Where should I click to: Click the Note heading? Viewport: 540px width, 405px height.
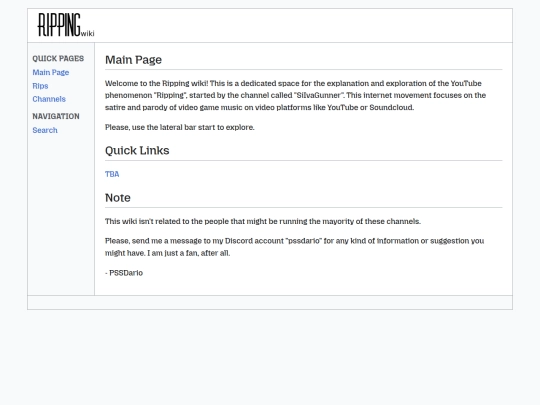pyautogui.click(x=118, y=198)
